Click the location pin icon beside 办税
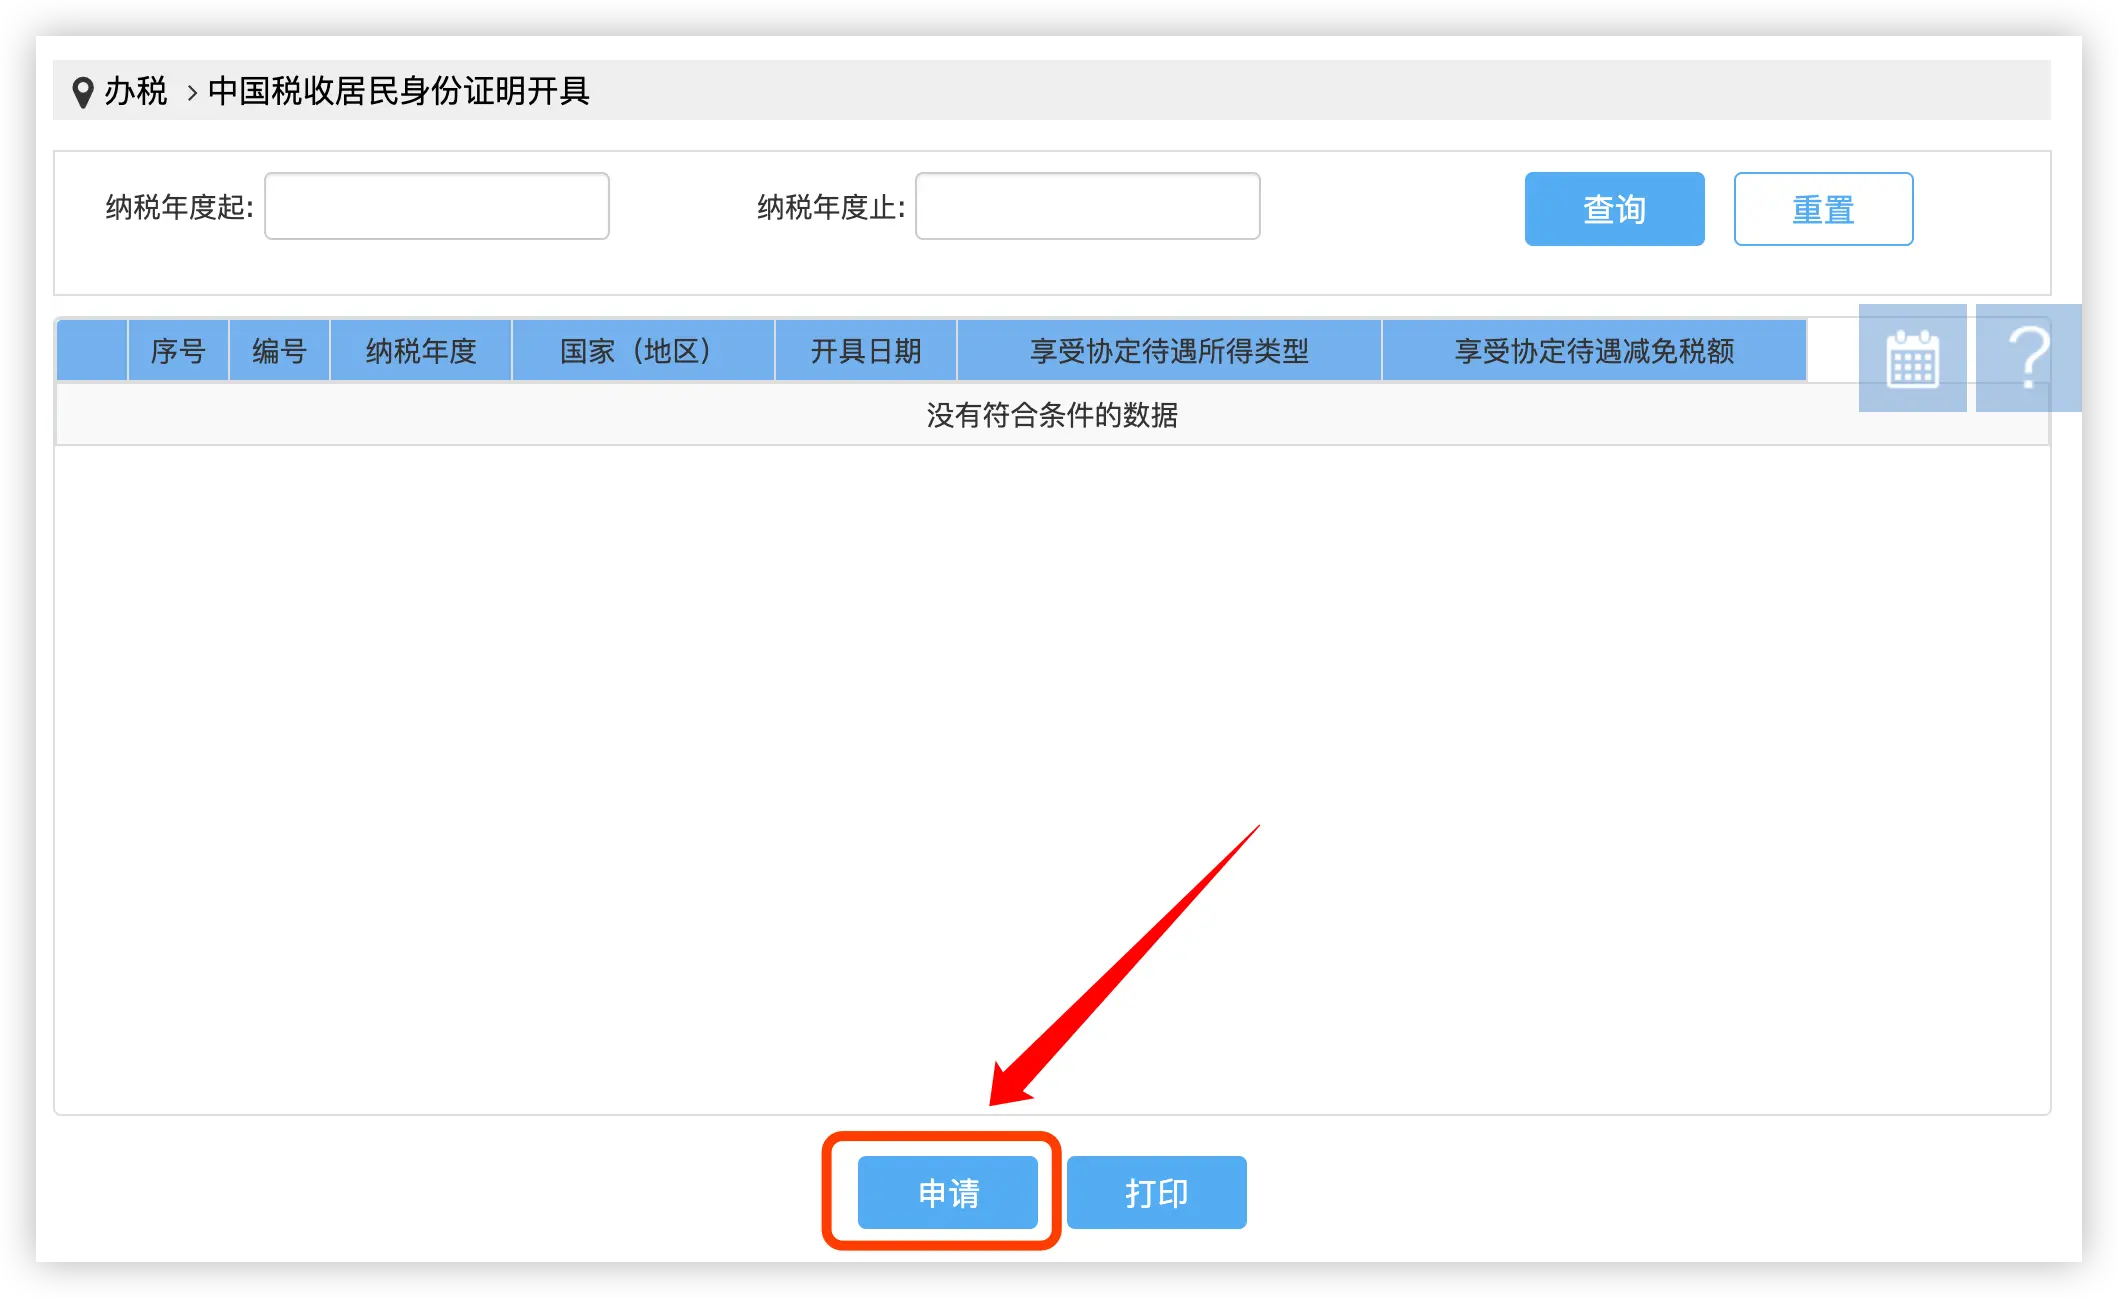This screenshot has height=1298, width=2118. coord(83,92)
